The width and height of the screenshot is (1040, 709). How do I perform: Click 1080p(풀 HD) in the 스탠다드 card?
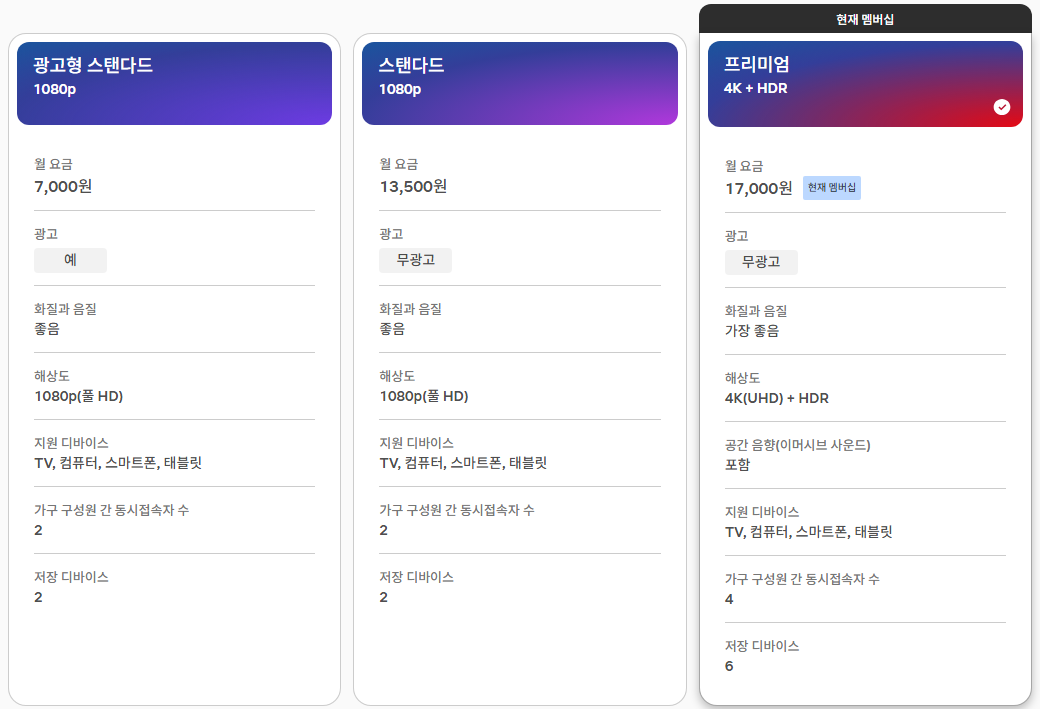[x=424, y=396]
